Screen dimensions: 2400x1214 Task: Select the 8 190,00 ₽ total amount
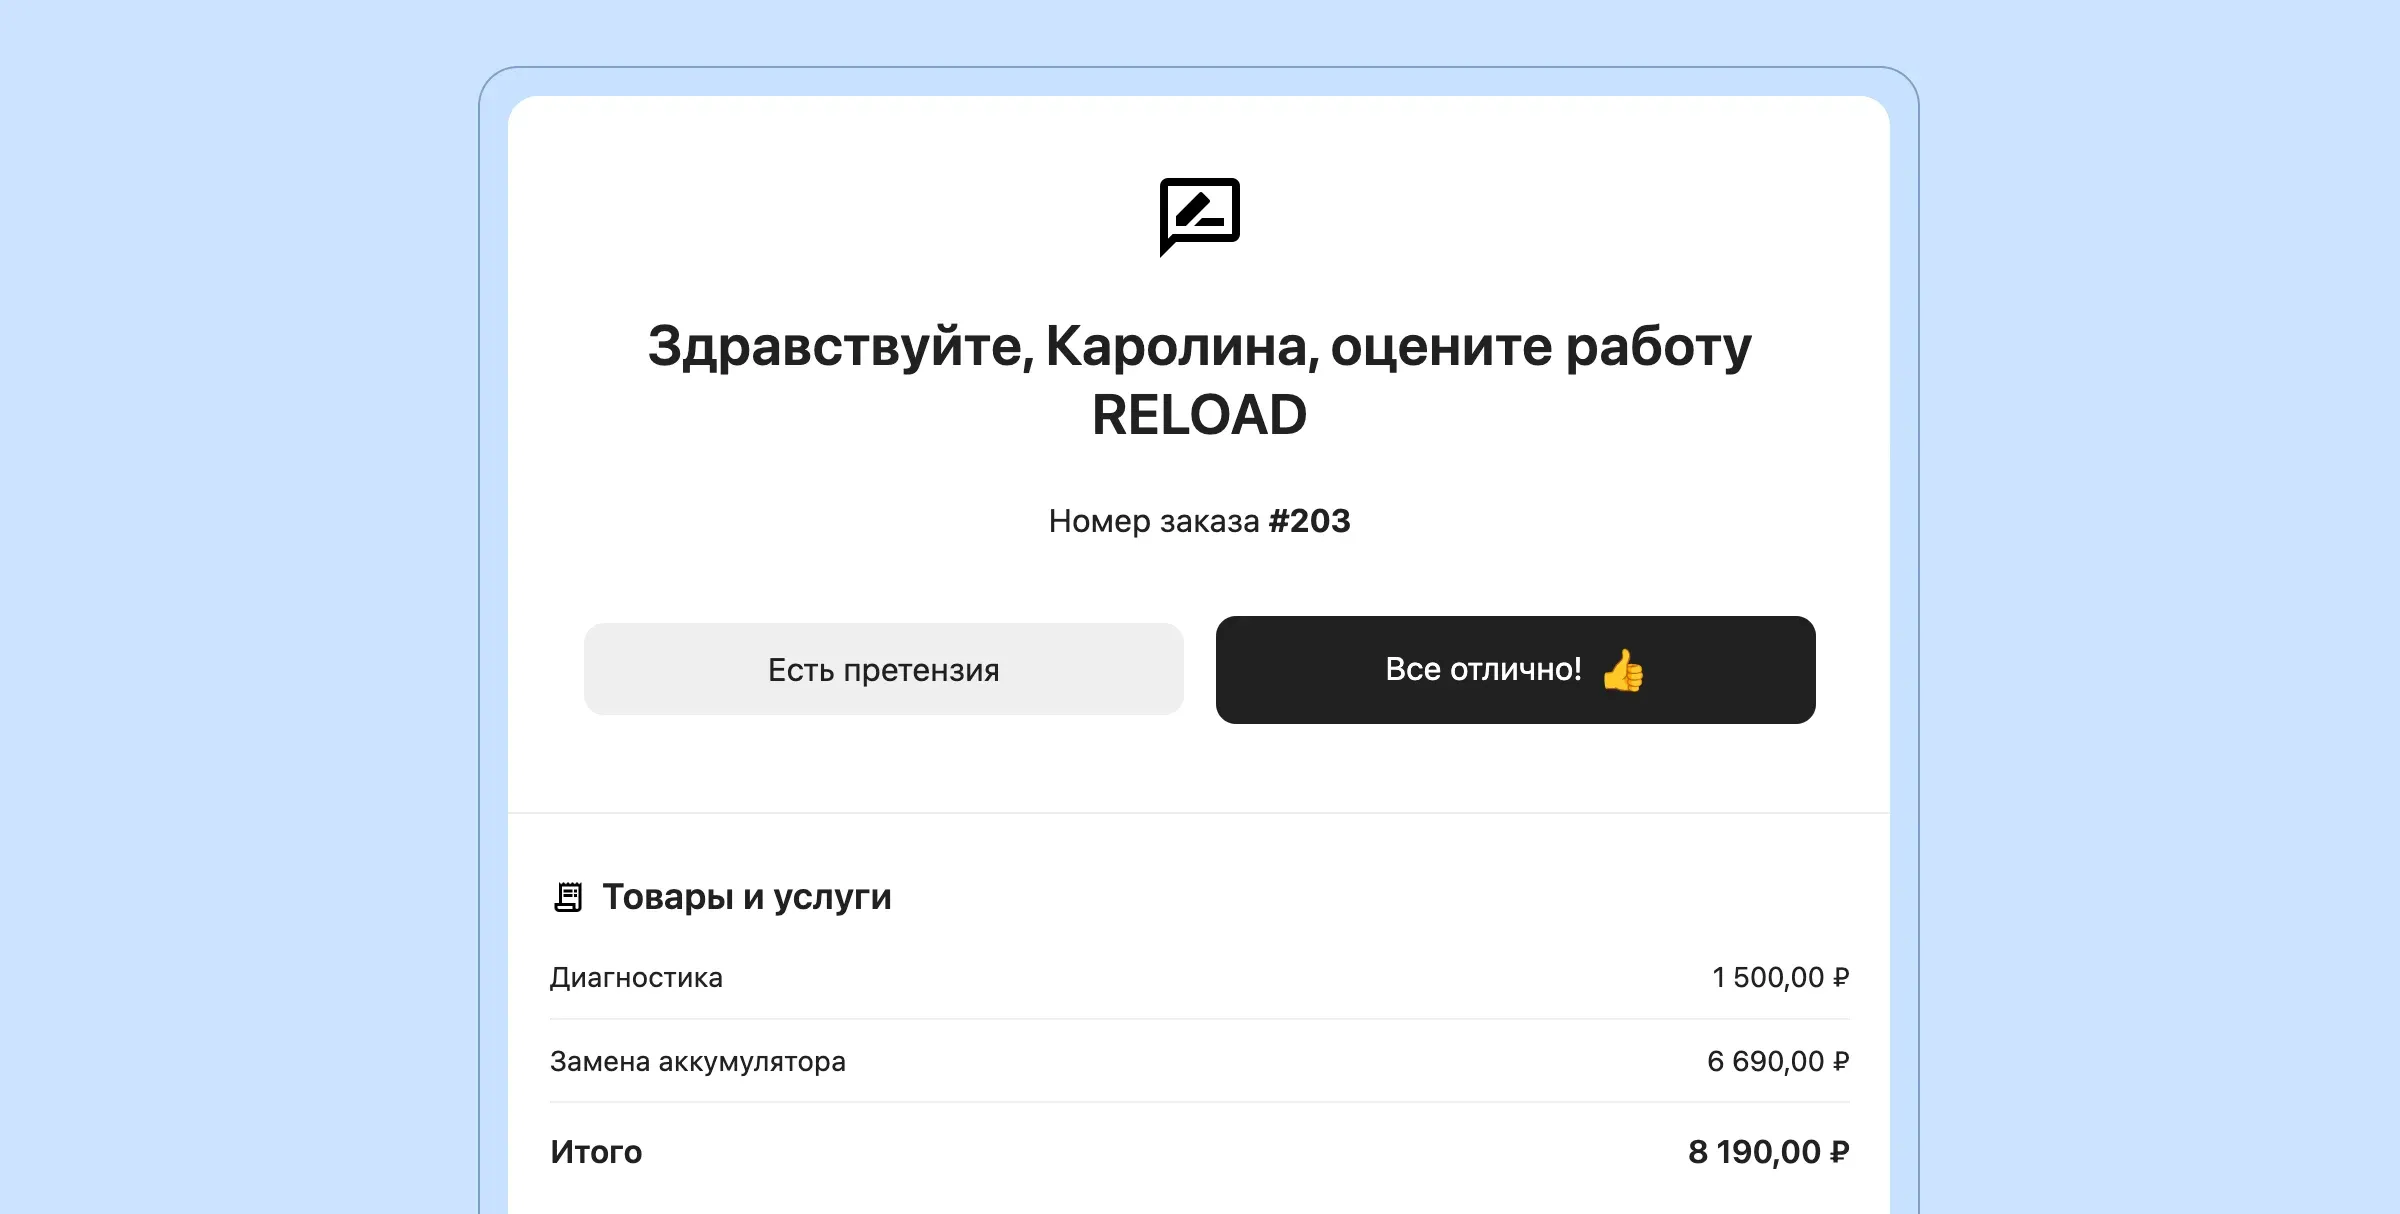click(x=1770, y=1152)
